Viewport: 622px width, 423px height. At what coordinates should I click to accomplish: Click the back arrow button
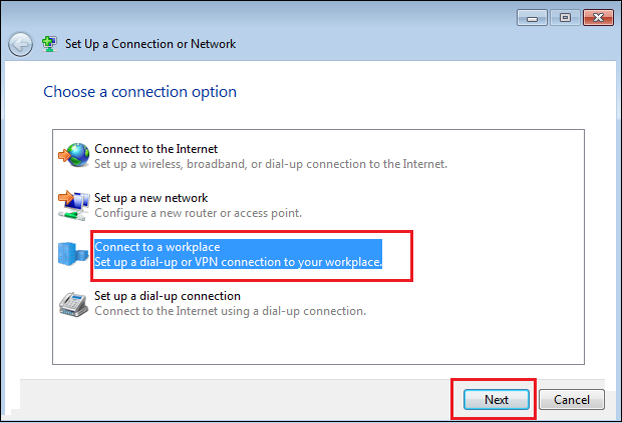20,44
